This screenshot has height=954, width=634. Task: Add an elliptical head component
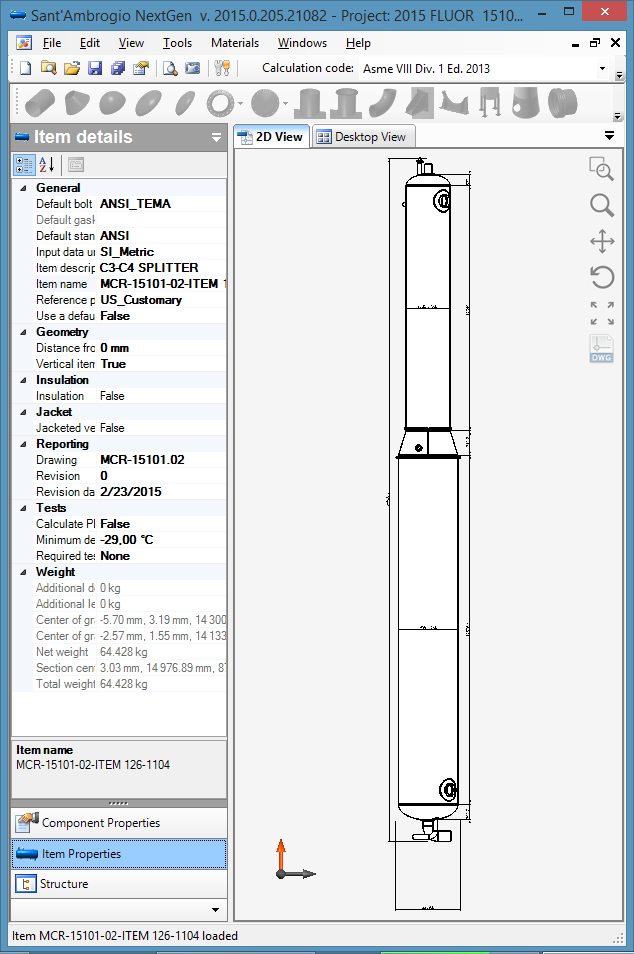coord(148,103)
